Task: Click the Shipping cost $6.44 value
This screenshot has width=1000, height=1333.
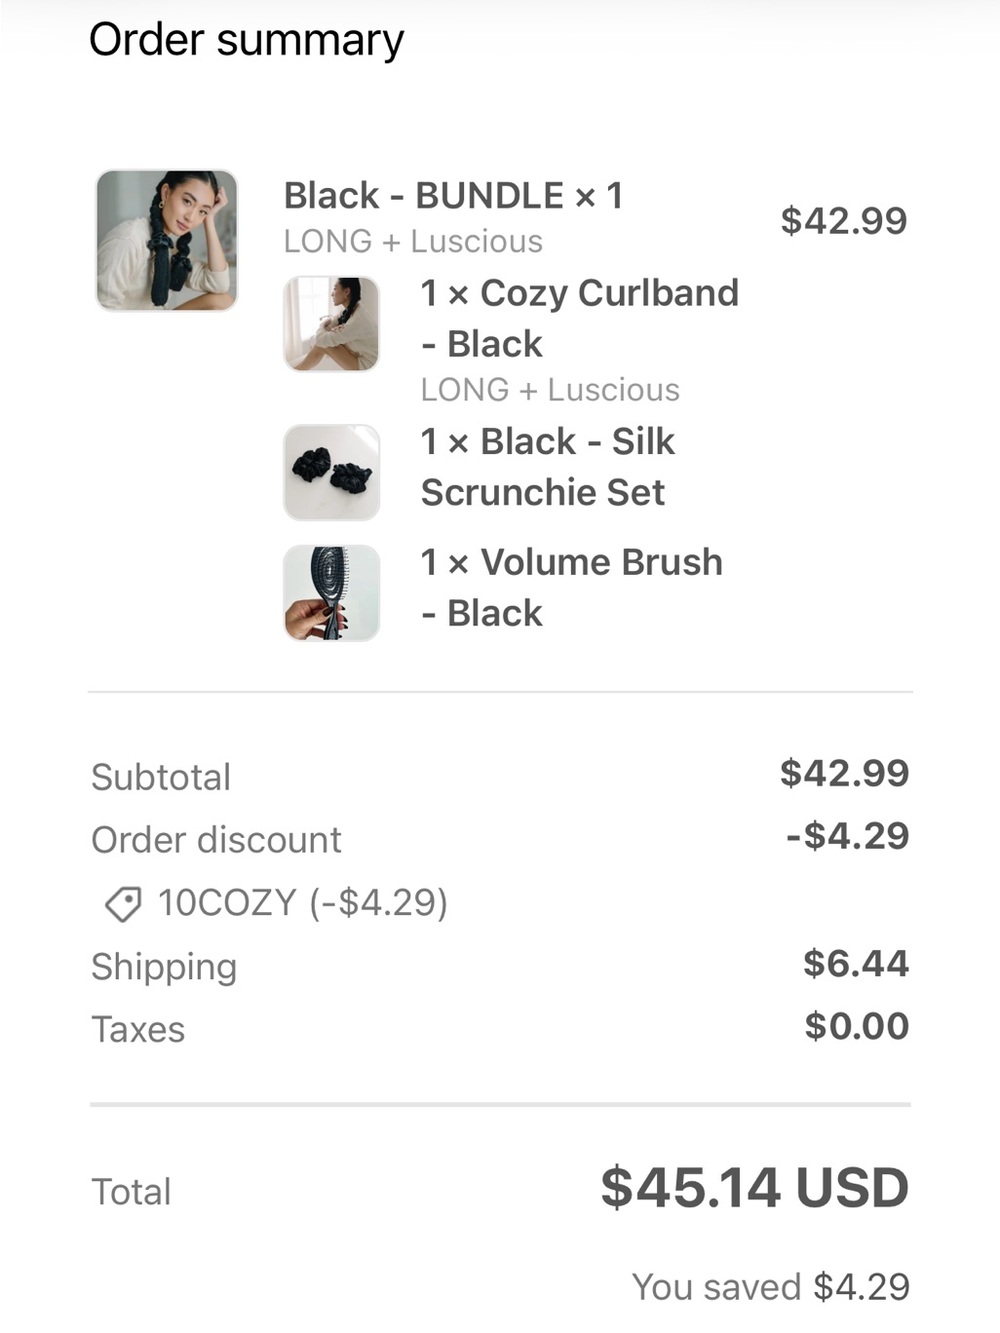Action: (x=856, y=963)
